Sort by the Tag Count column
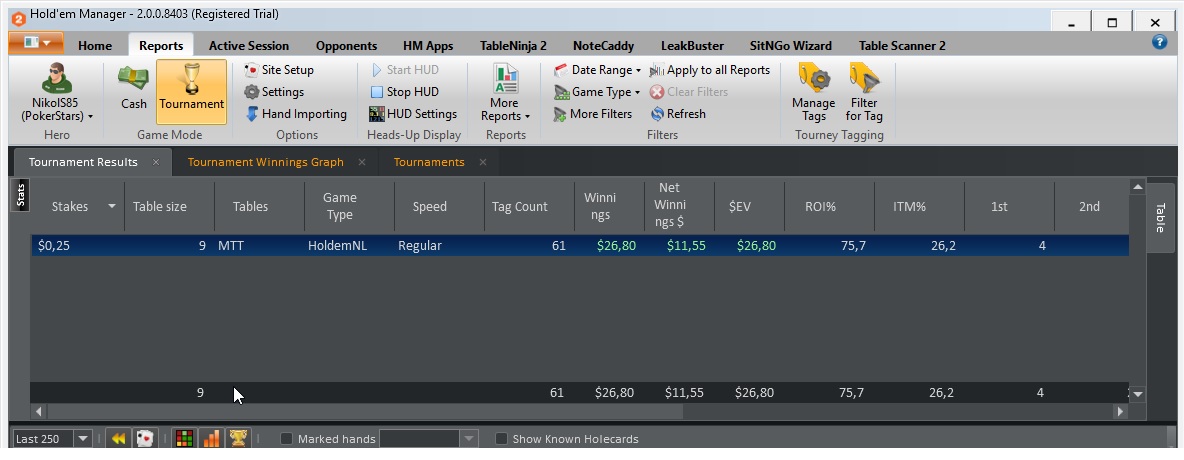 point(529,206)
